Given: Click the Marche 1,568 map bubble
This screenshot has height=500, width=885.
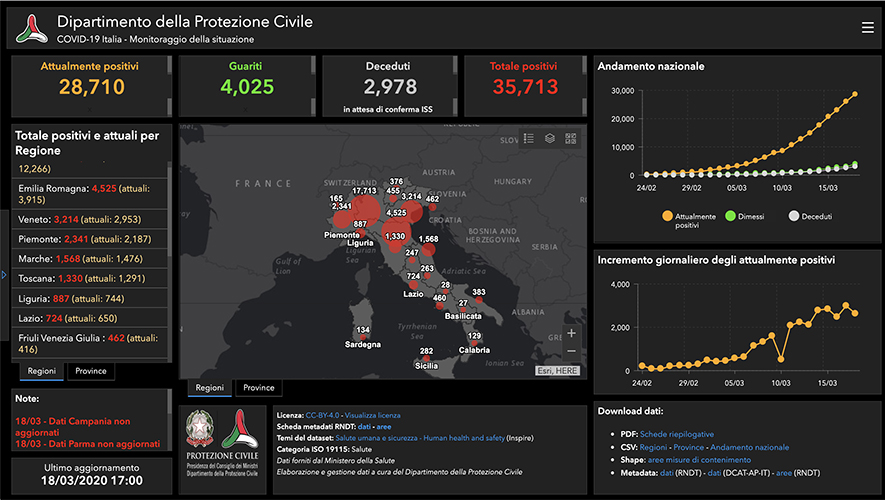Looking at the screenshot, I should 428,249.
